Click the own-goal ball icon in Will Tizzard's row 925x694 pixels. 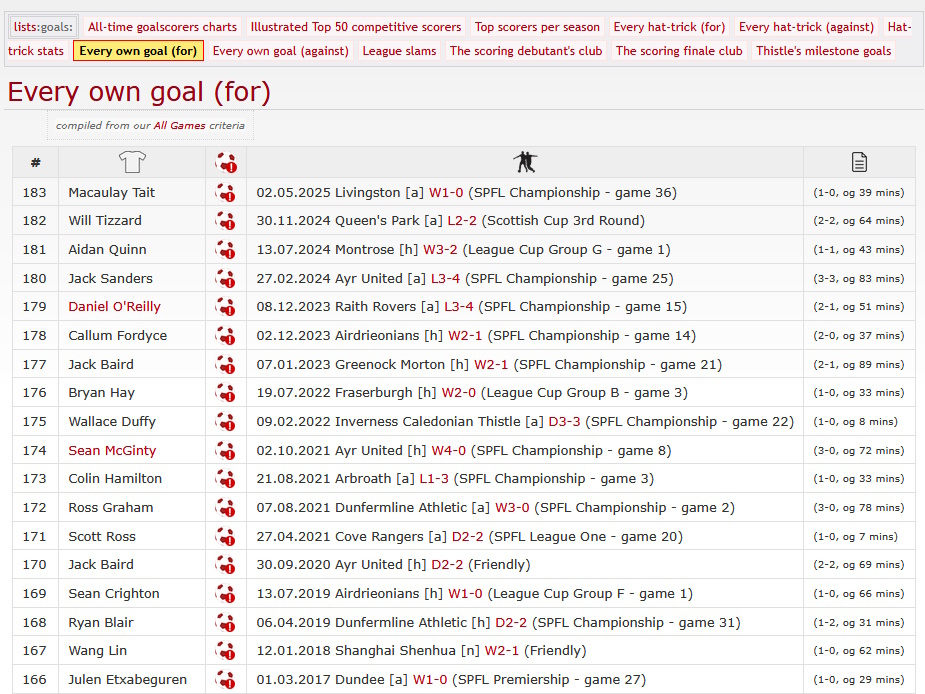[x=226, y=221]
